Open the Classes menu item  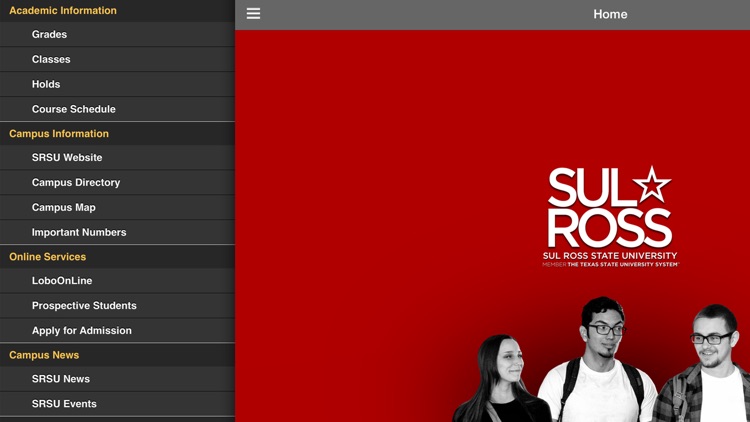[117, 59]
